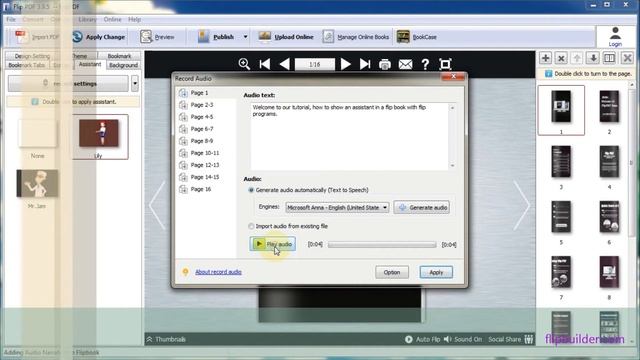Open Manage Online Books
This screenshot has width=640, height=360.
click(x=356, y=37)
